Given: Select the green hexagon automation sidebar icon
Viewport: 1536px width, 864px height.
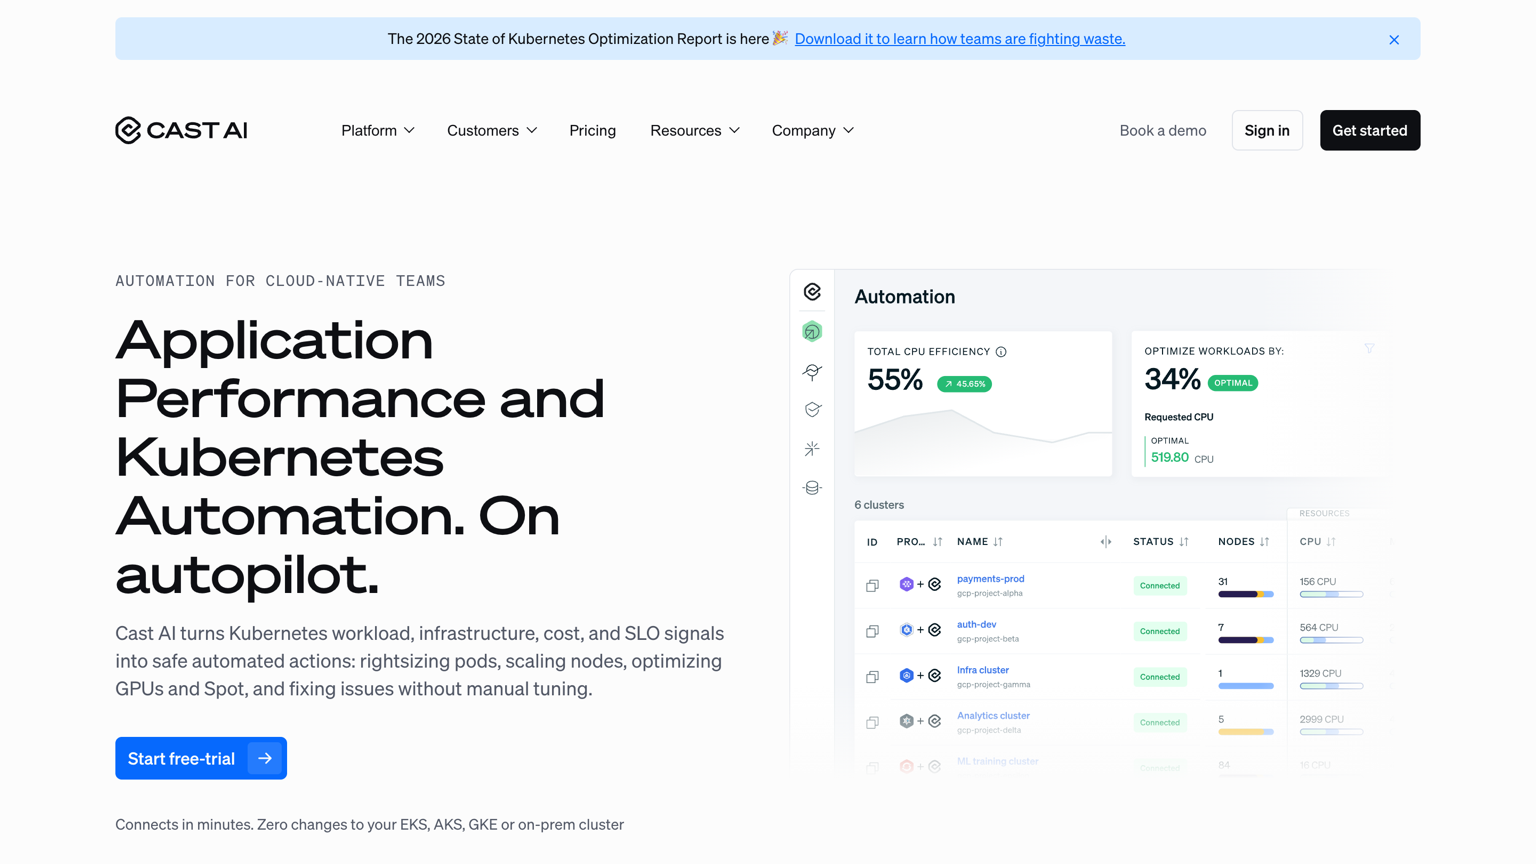Looking at the screenshot, I should click(x=812, y=332).
